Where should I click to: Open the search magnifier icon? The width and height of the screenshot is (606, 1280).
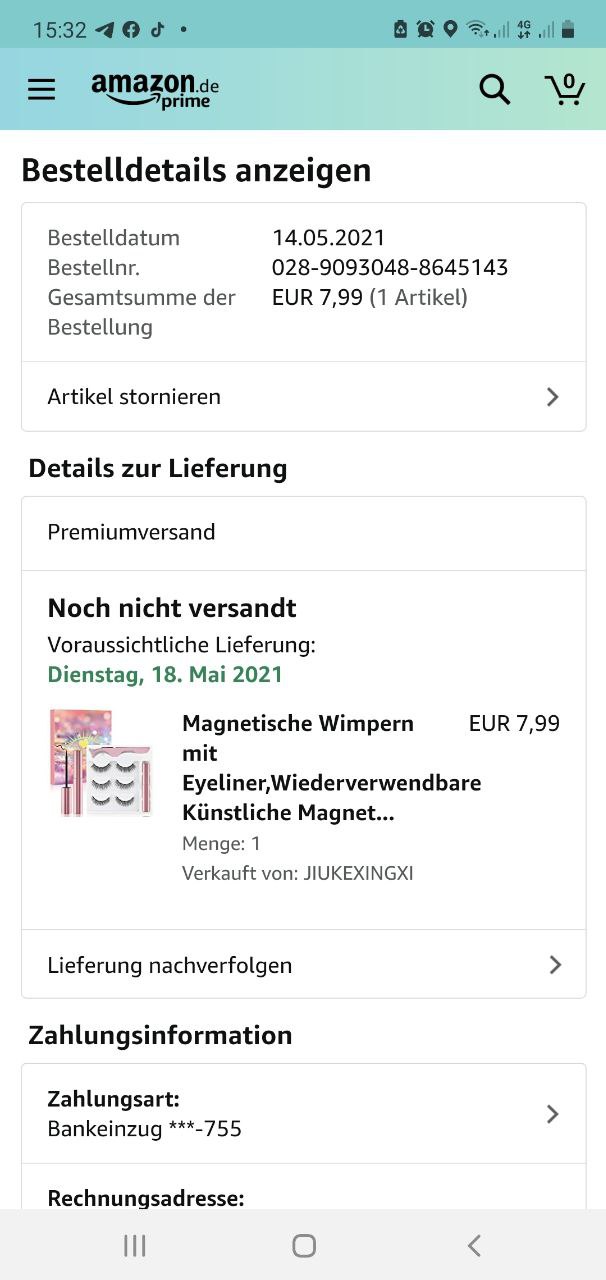pyautogui.click(x=494, y=90)
